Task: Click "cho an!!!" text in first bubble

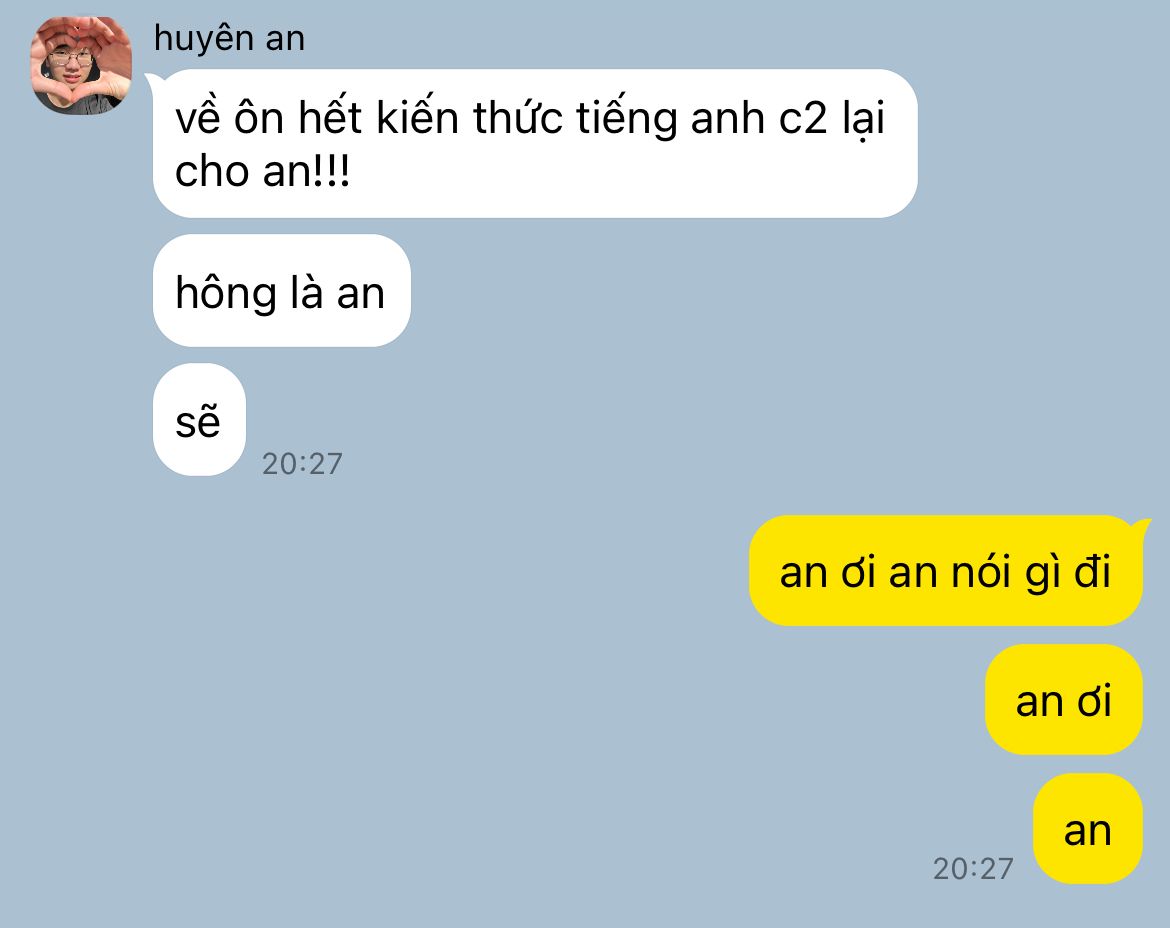Action: pos(262,172)
